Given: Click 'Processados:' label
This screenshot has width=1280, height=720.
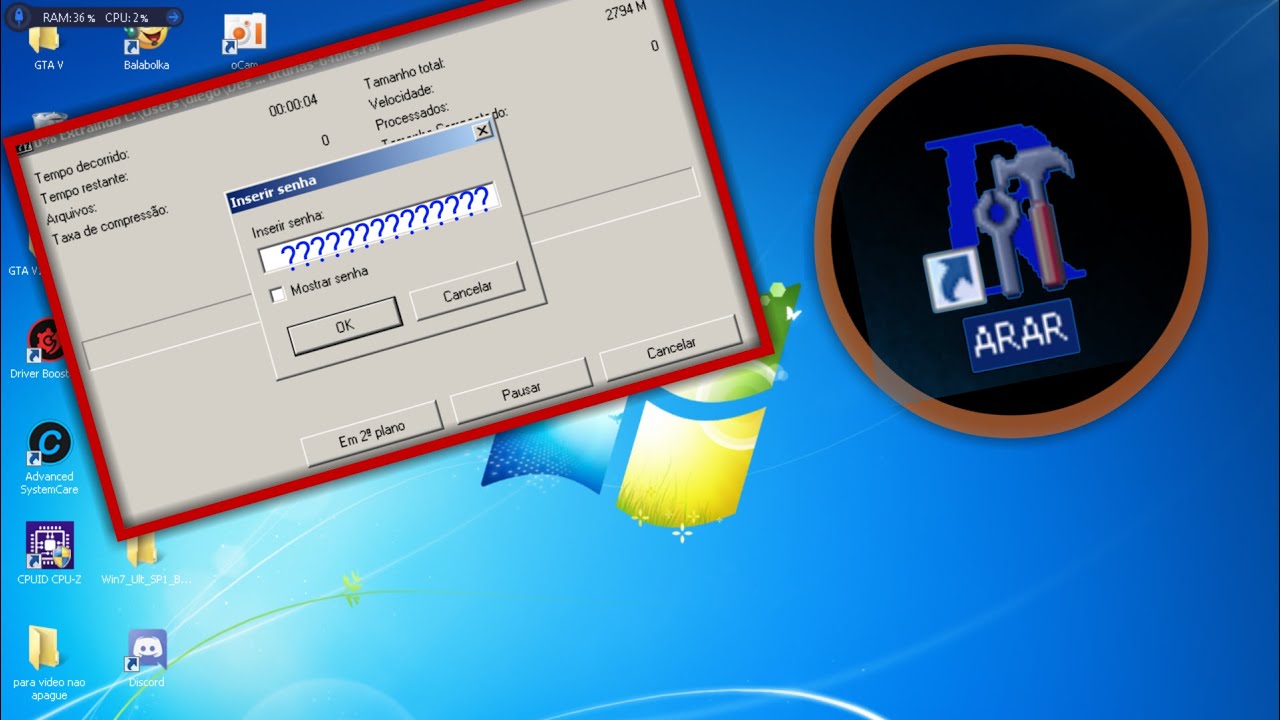Looking at the screenshot, I should (x=412, y=115).
